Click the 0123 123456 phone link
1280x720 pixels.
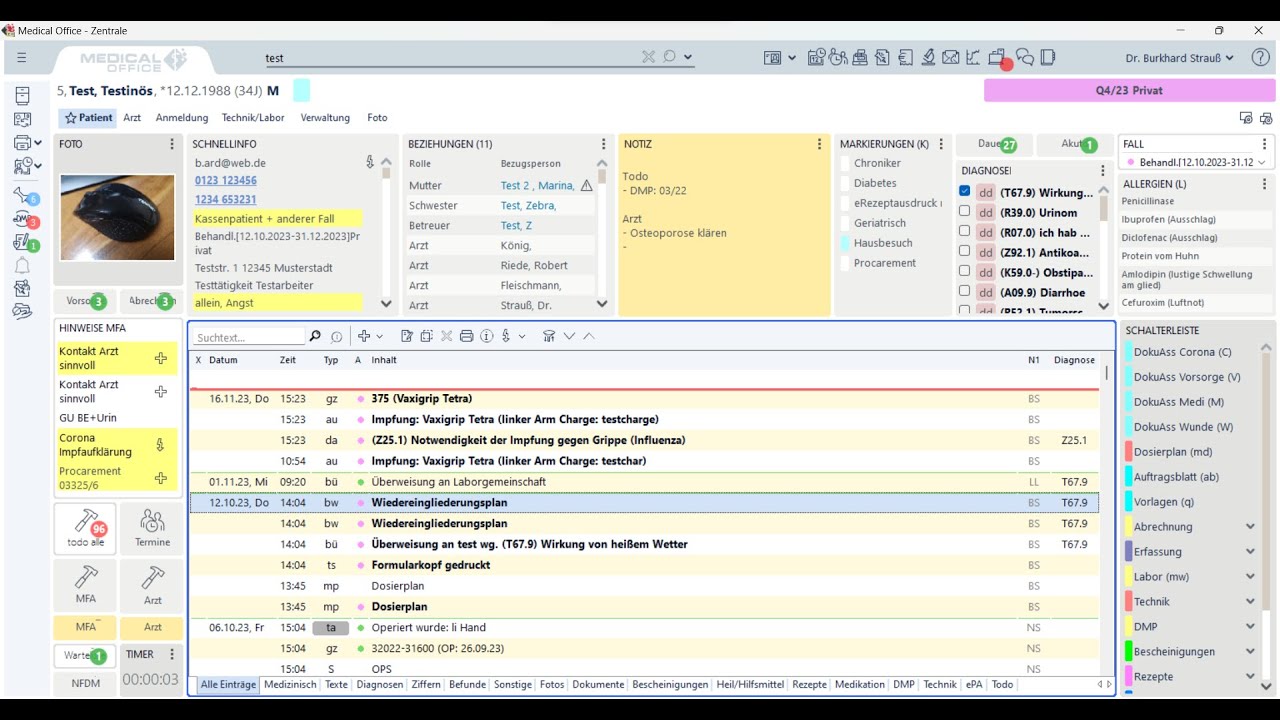coord(226,181)
